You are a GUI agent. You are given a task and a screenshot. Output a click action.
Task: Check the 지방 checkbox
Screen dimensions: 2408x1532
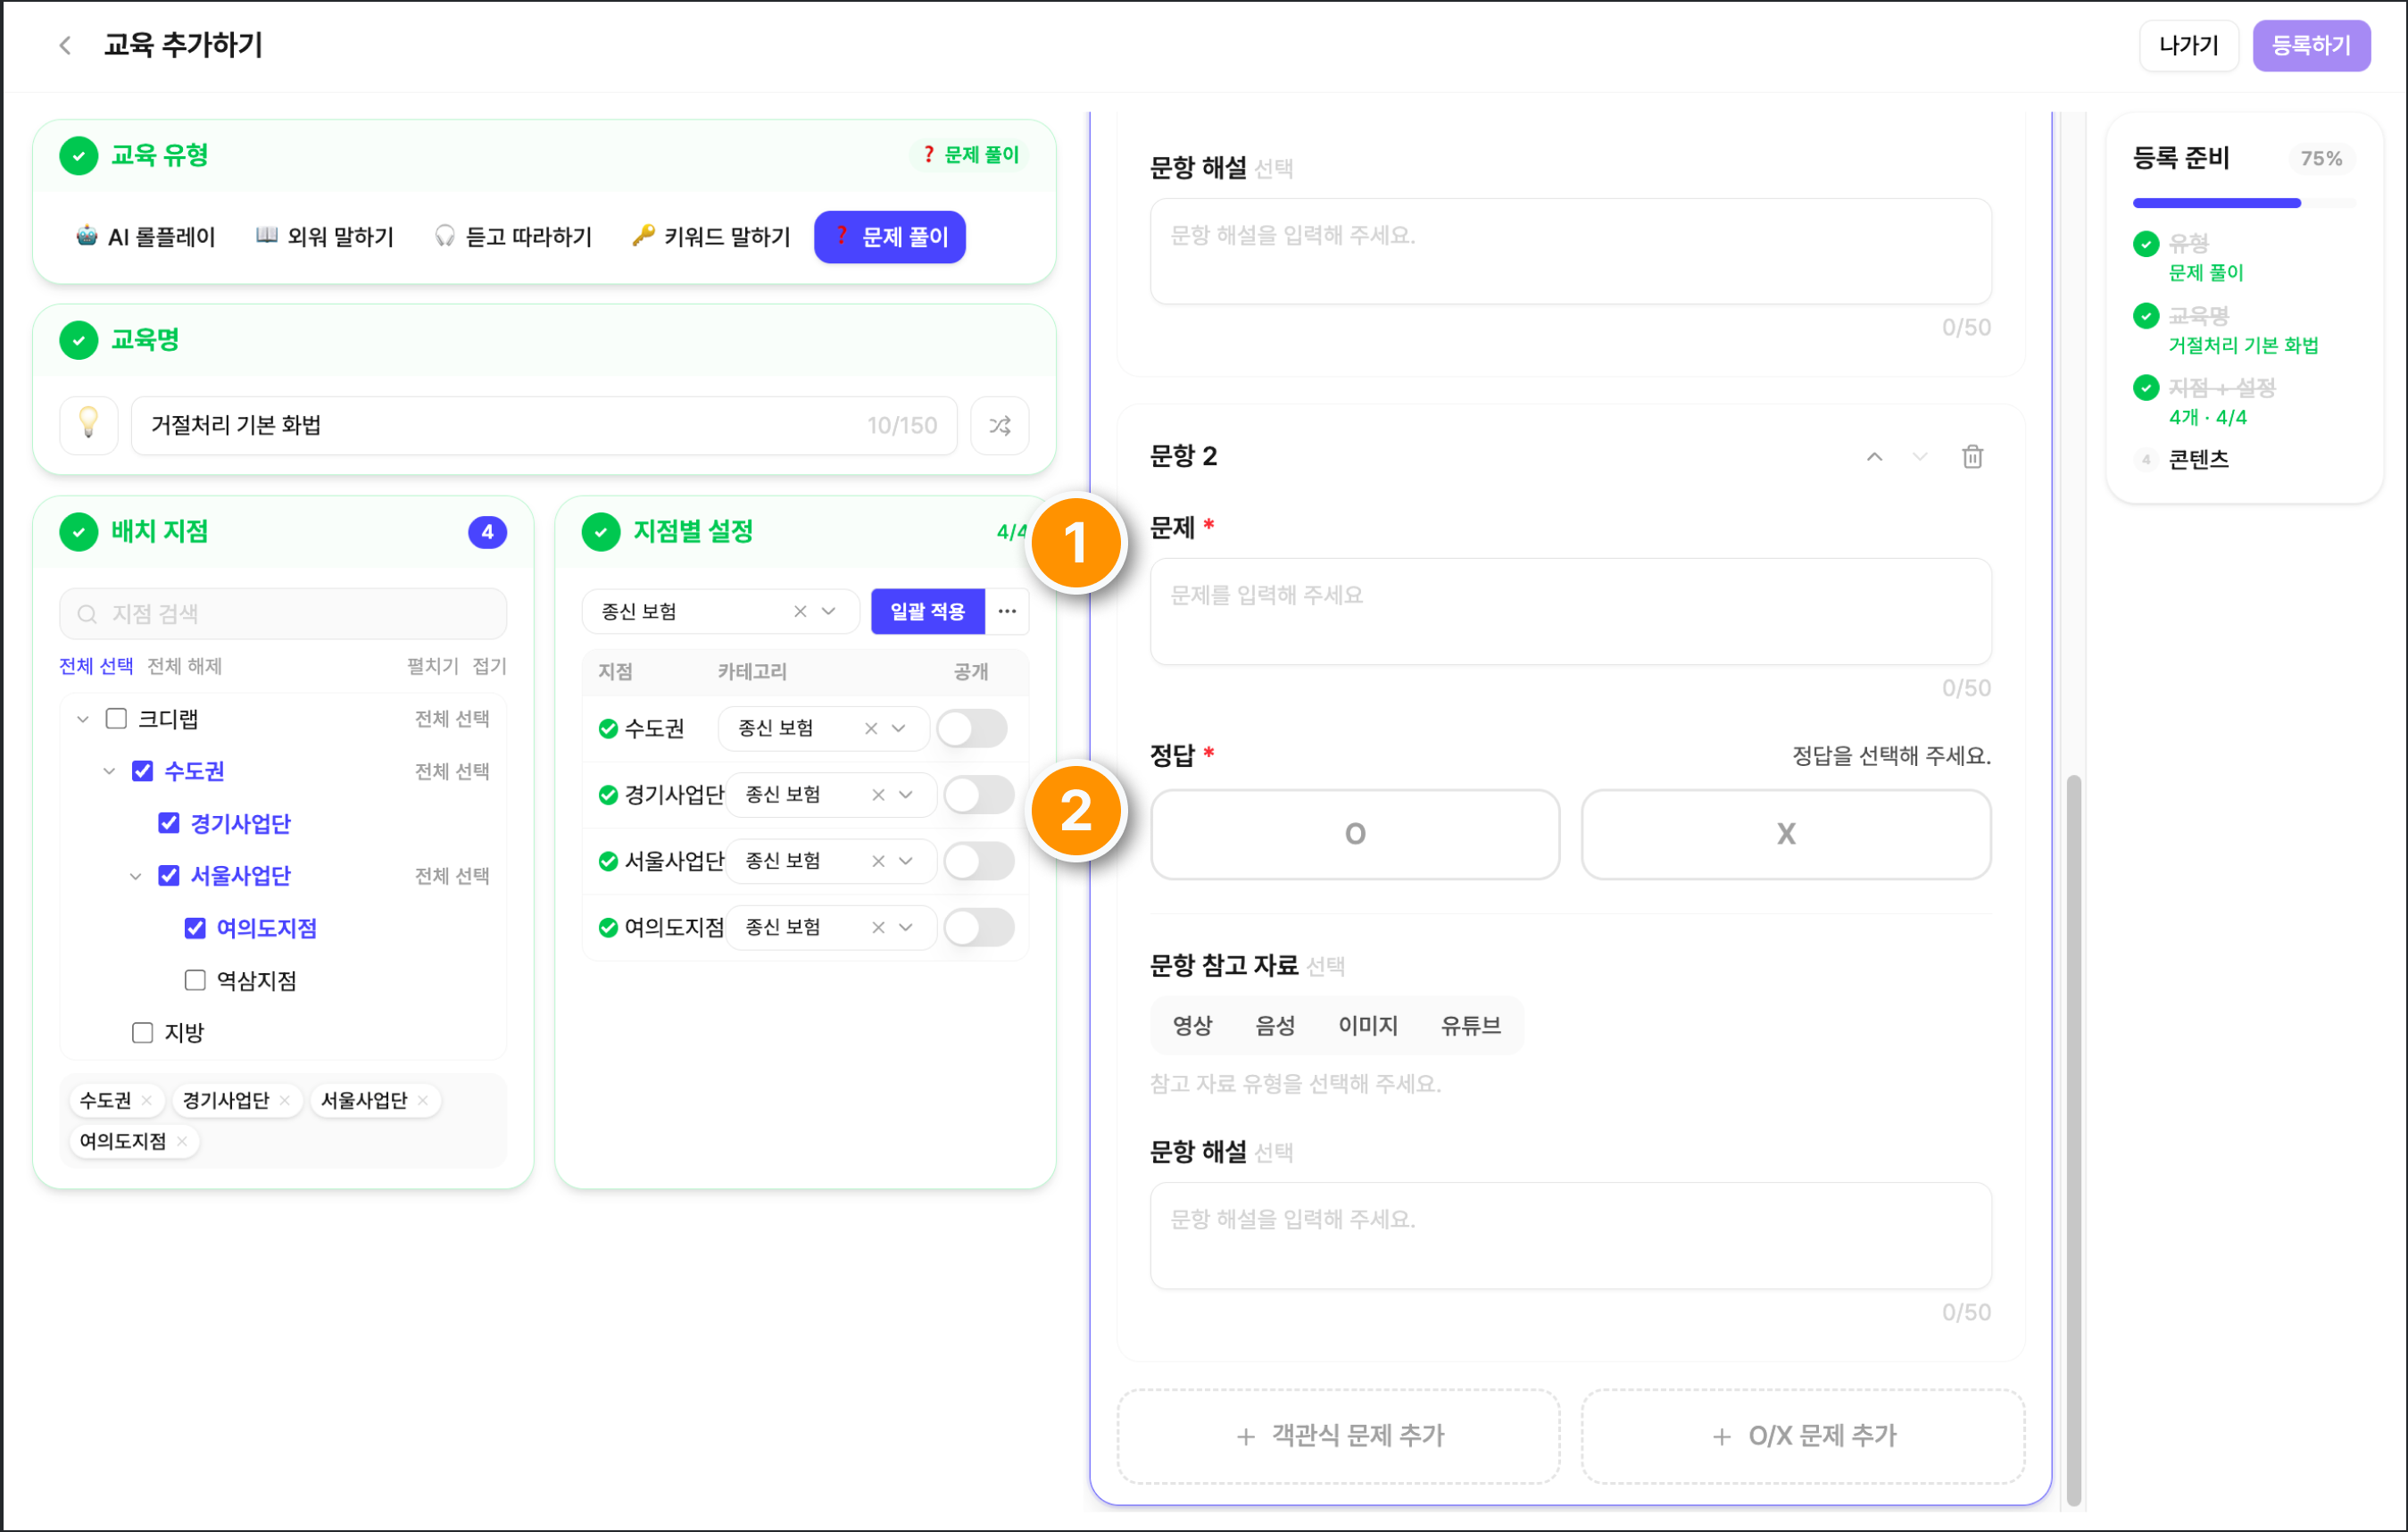(142, 1032)
